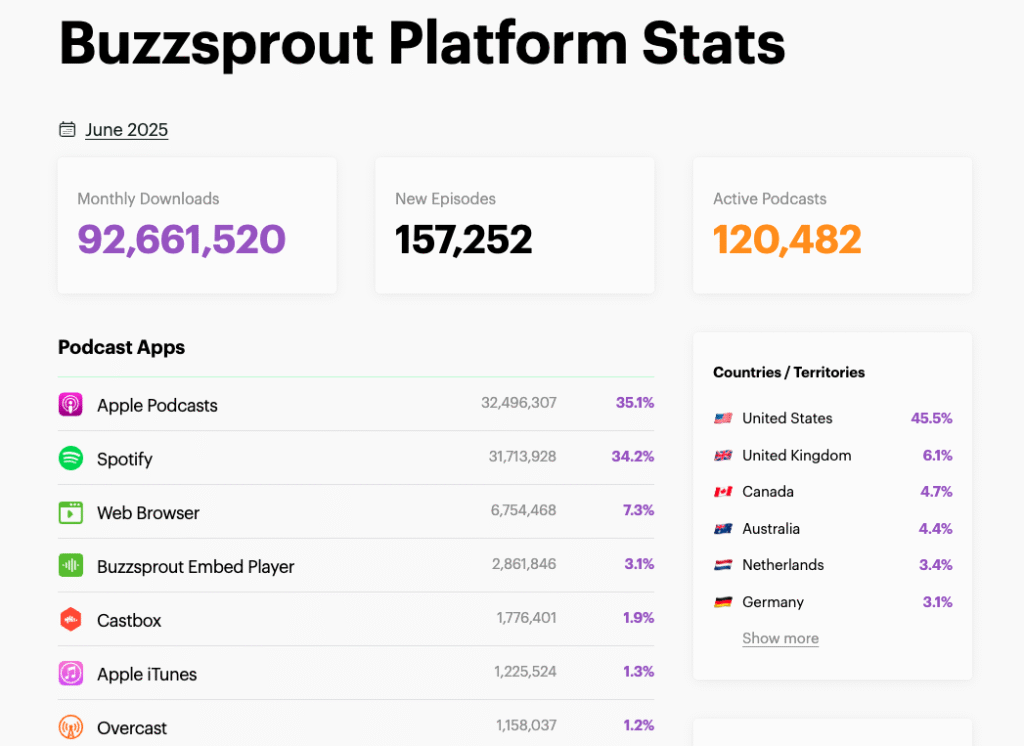Select the Active Podcasts value 120,482
This screenshot has width=1024, height=746.
[787, 239]
